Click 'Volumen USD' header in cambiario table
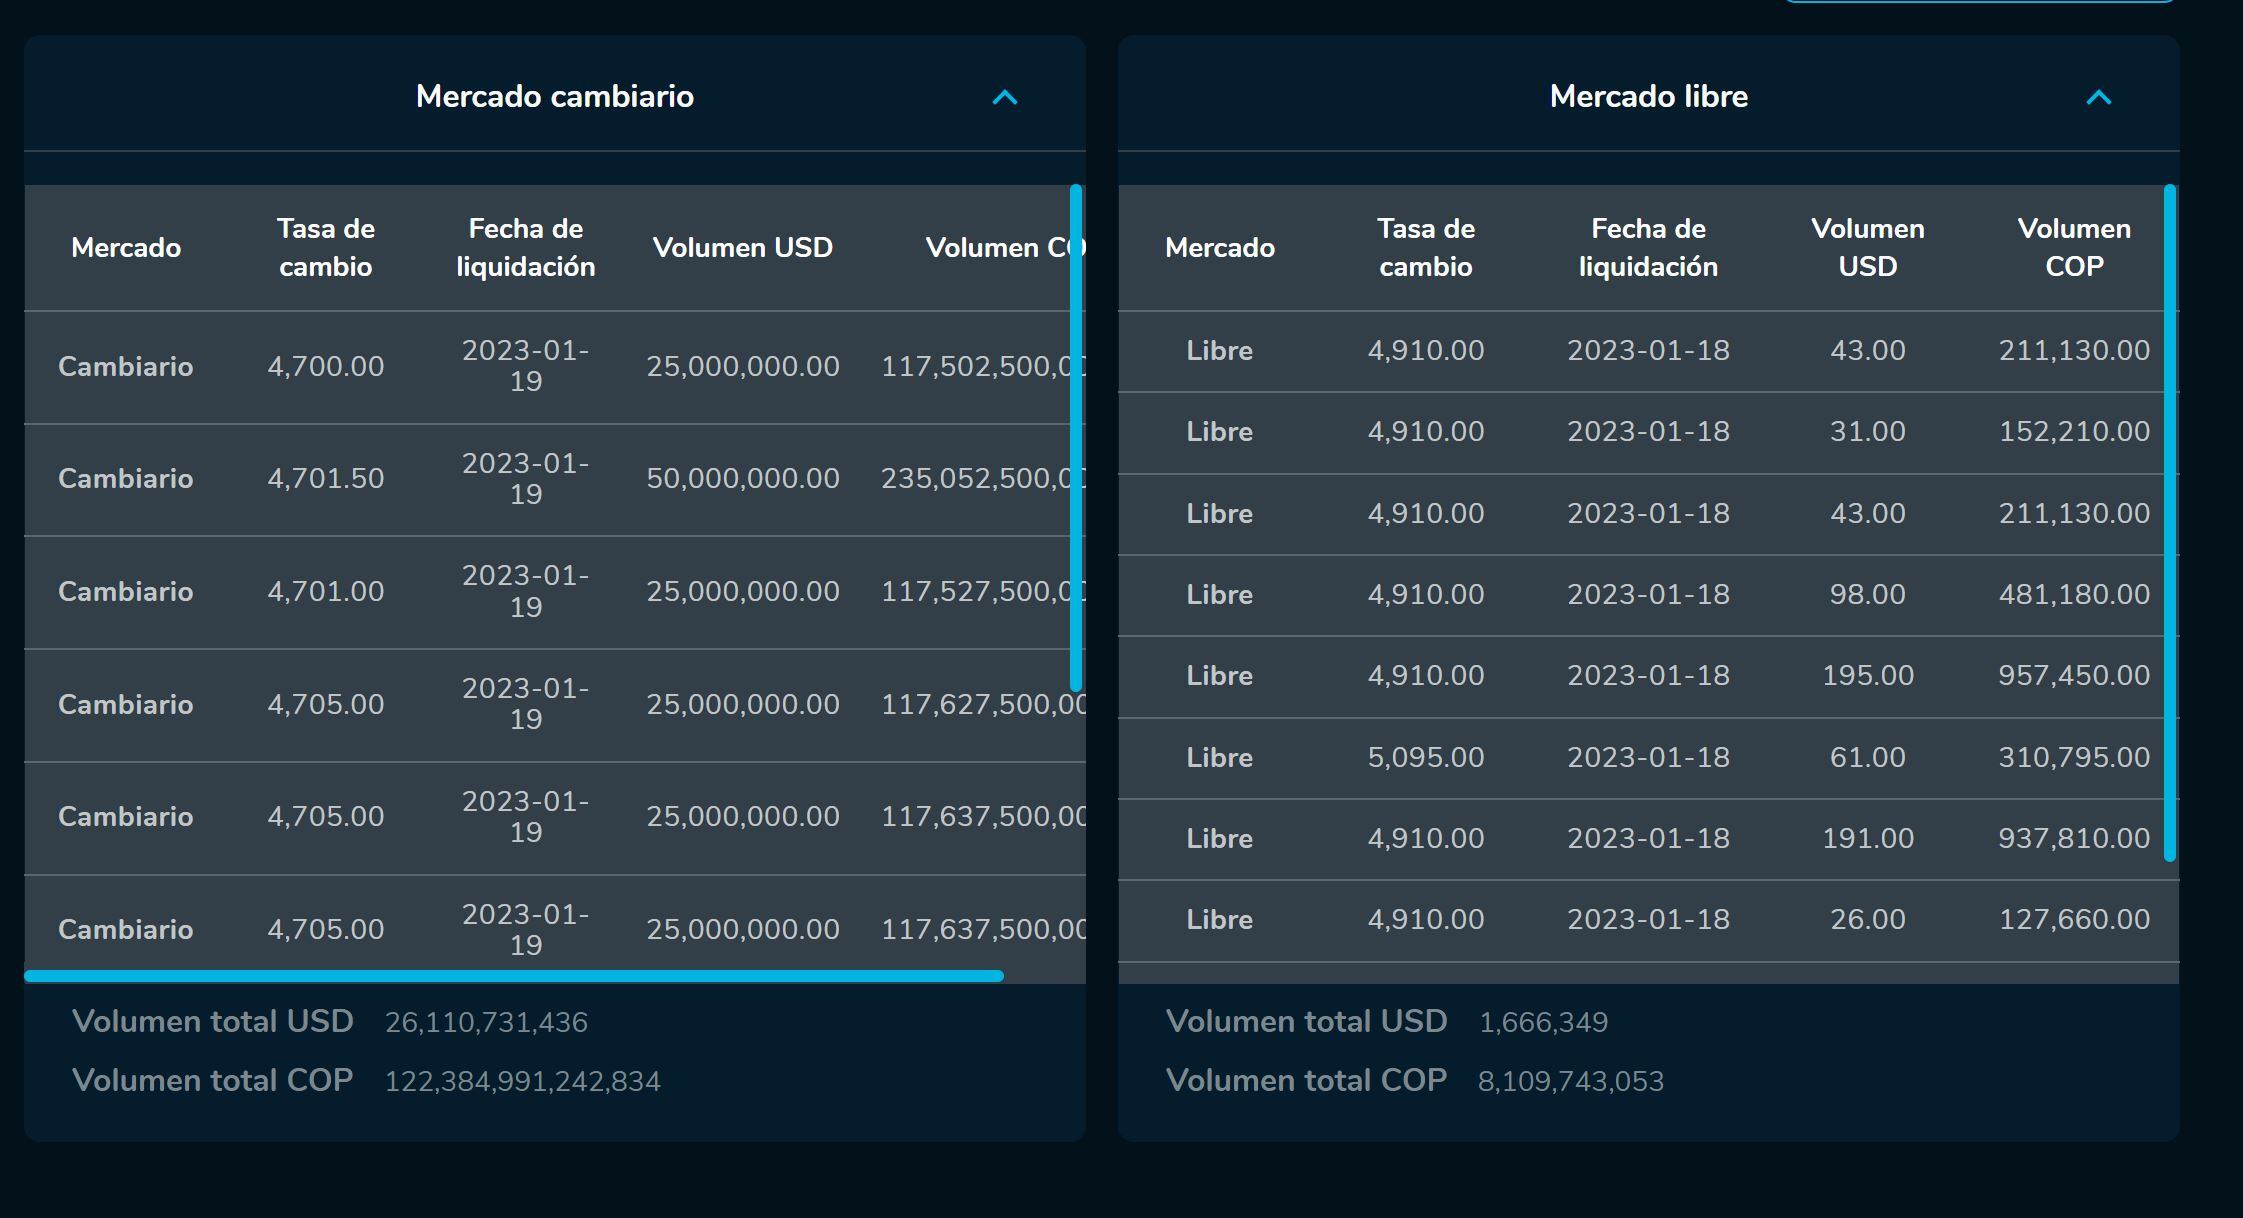The height and width of the screenshot is (1218, 2243). click(742, 247)
